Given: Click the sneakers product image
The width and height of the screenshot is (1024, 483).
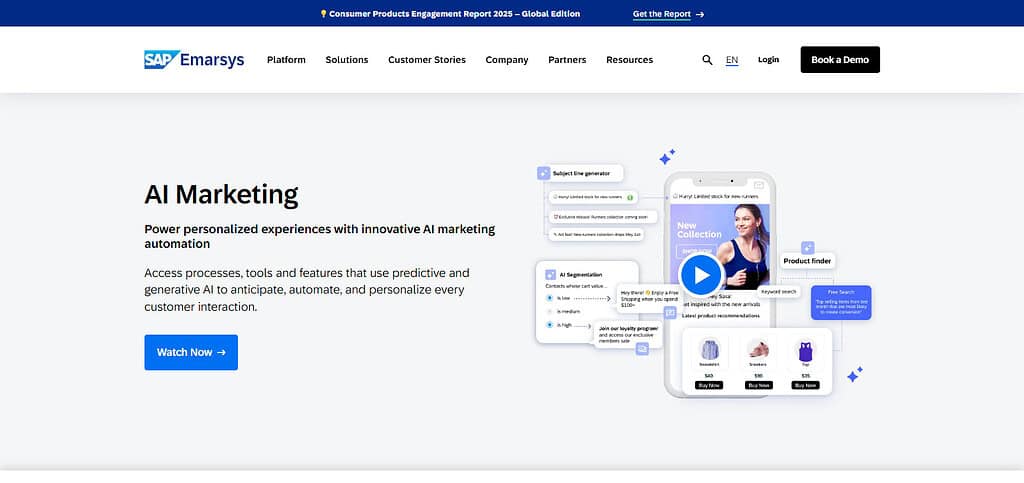Looking at the screenshot, I should 758,349.
